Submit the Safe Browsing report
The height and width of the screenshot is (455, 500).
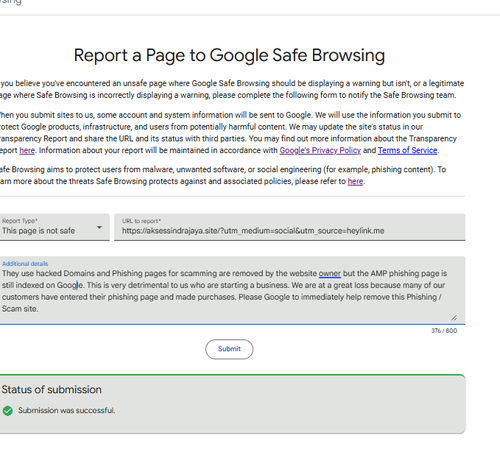229,349
